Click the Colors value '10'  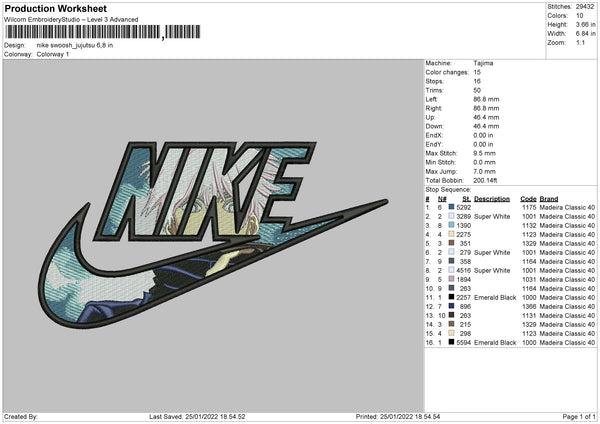click(580, 16)
